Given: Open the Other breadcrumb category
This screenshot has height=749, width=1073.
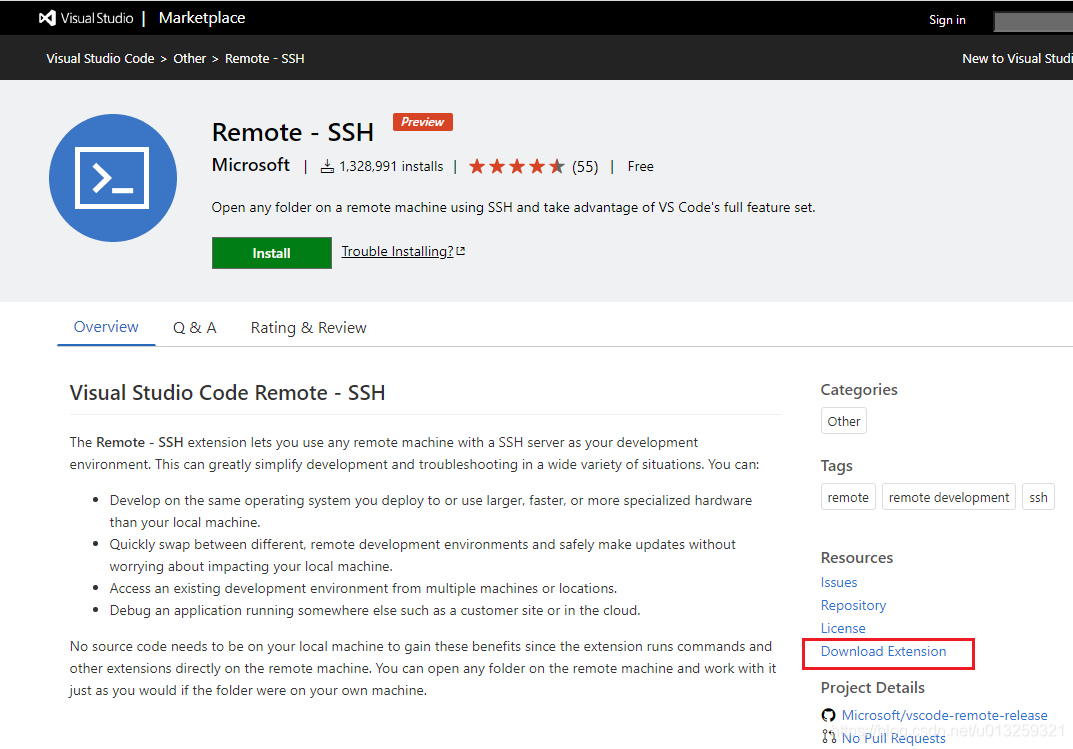Looking at the screenshot, I should pos(190,59).
